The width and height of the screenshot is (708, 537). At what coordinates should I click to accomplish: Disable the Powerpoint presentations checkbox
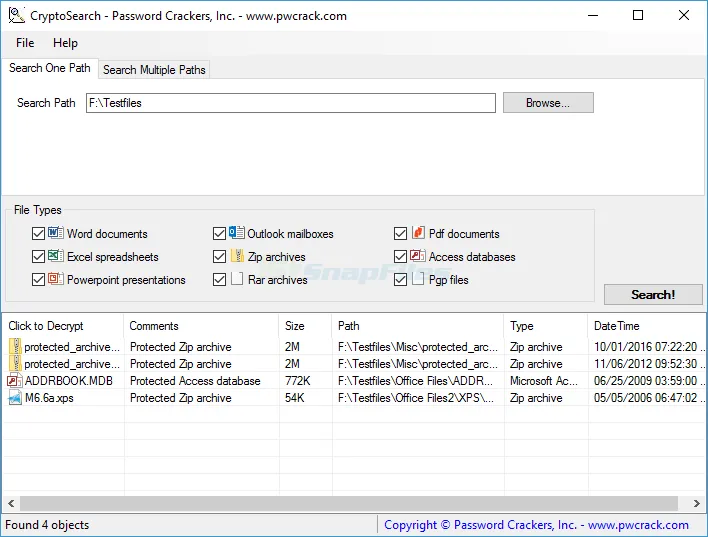coord(38,280)
